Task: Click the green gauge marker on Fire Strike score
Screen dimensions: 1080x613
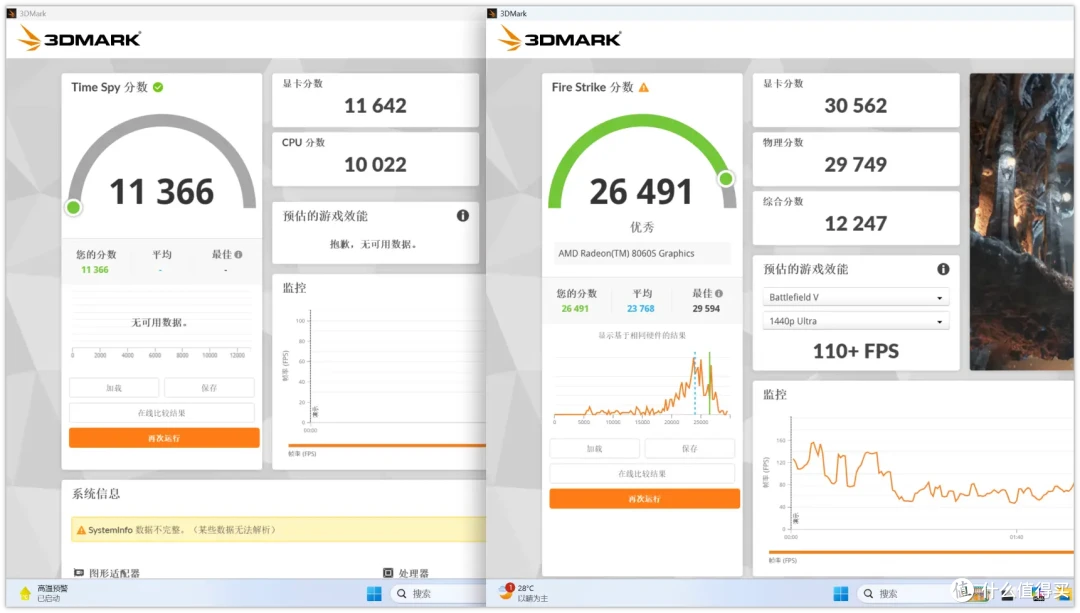Action: 725,179
